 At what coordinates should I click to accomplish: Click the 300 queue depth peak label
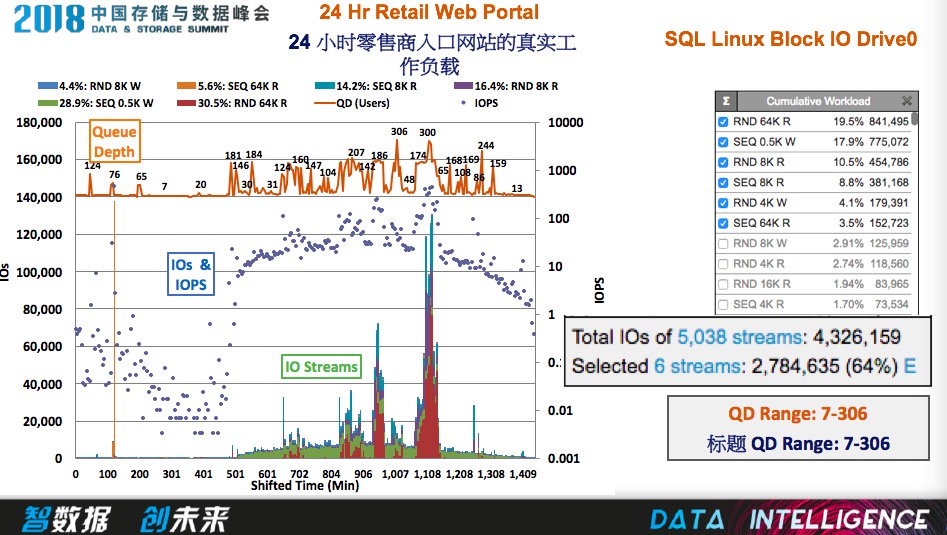point(427,133)
